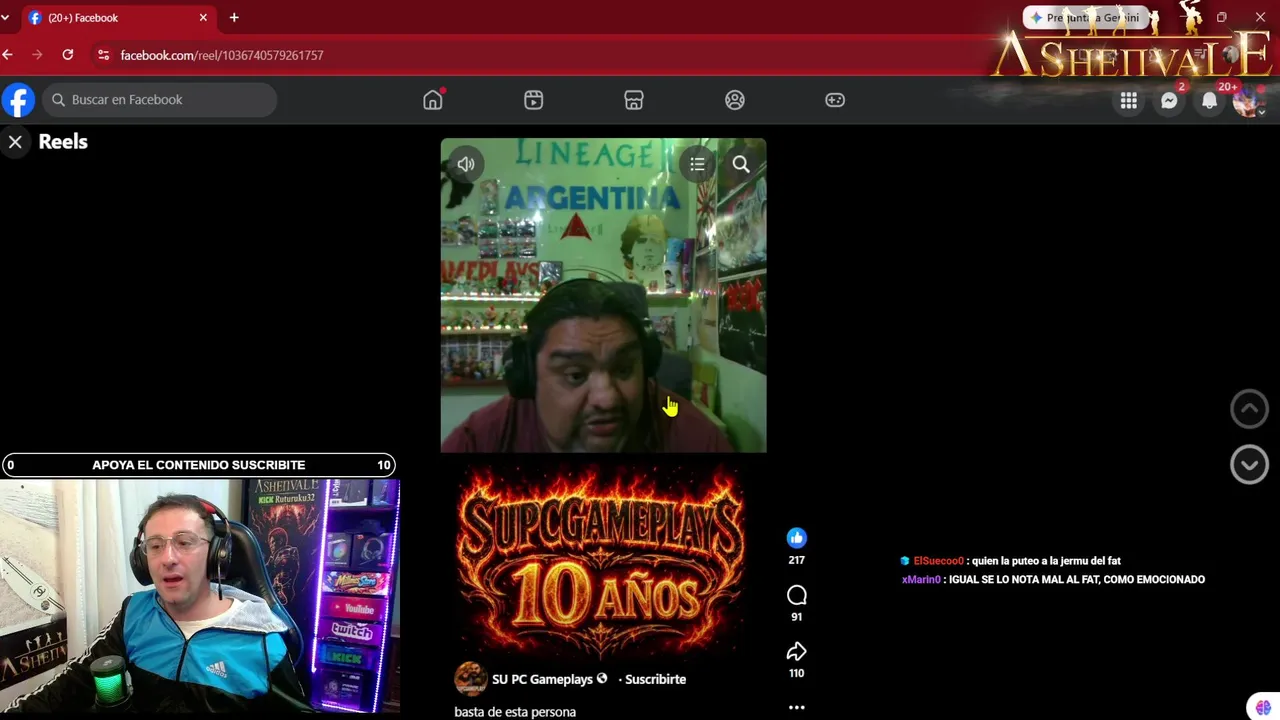Click the Reels heading text

pos(63,142)
